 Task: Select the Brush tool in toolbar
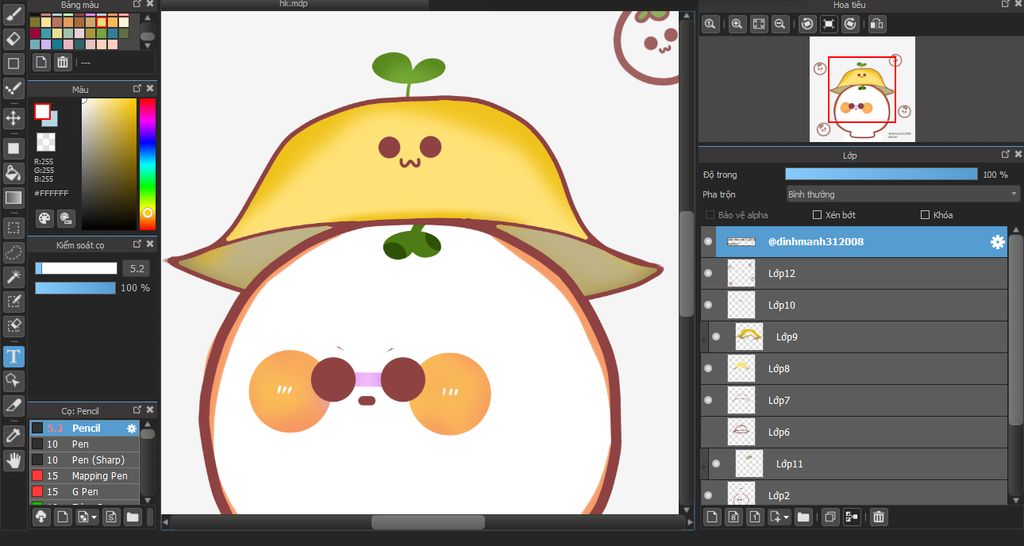tap(14, 14)
